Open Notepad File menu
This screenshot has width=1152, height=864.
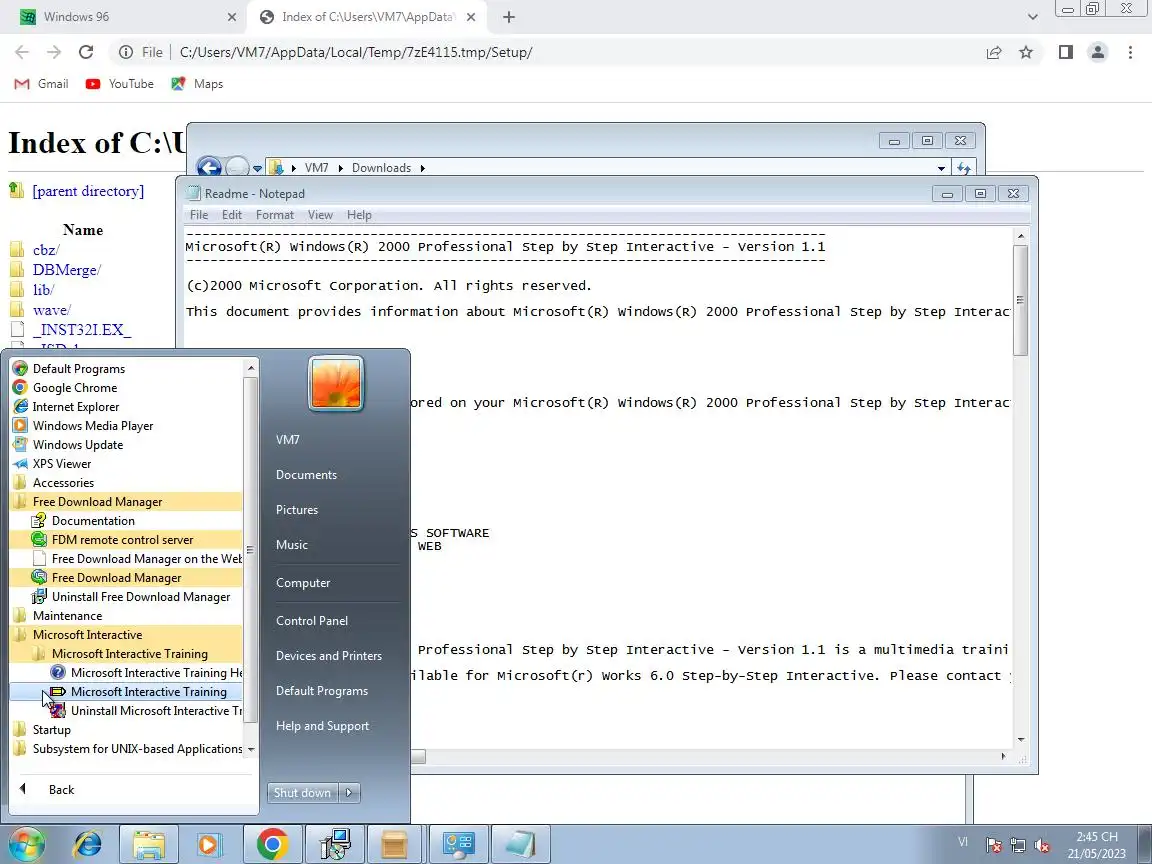tap(198, 215)
